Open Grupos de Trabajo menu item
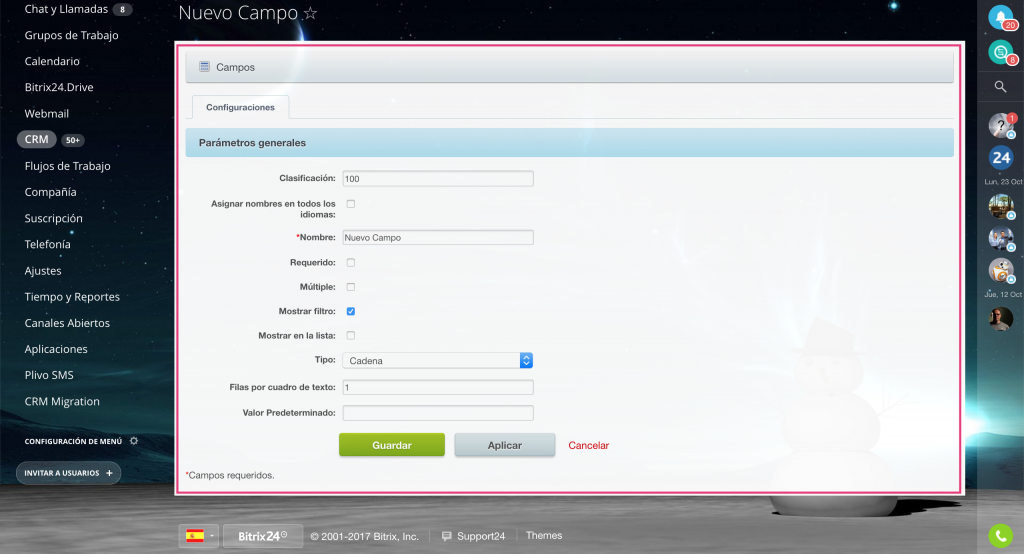1024x554 pixels. point(71,35)
